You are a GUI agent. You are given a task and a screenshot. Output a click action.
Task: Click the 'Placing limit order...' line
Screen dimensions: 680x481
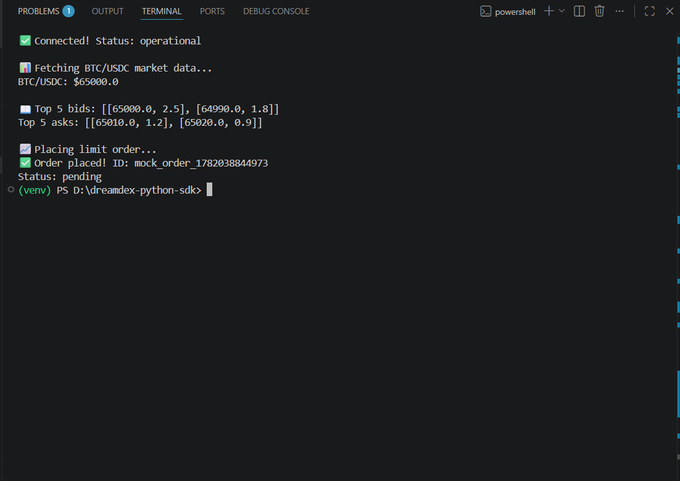click(88, 149)
